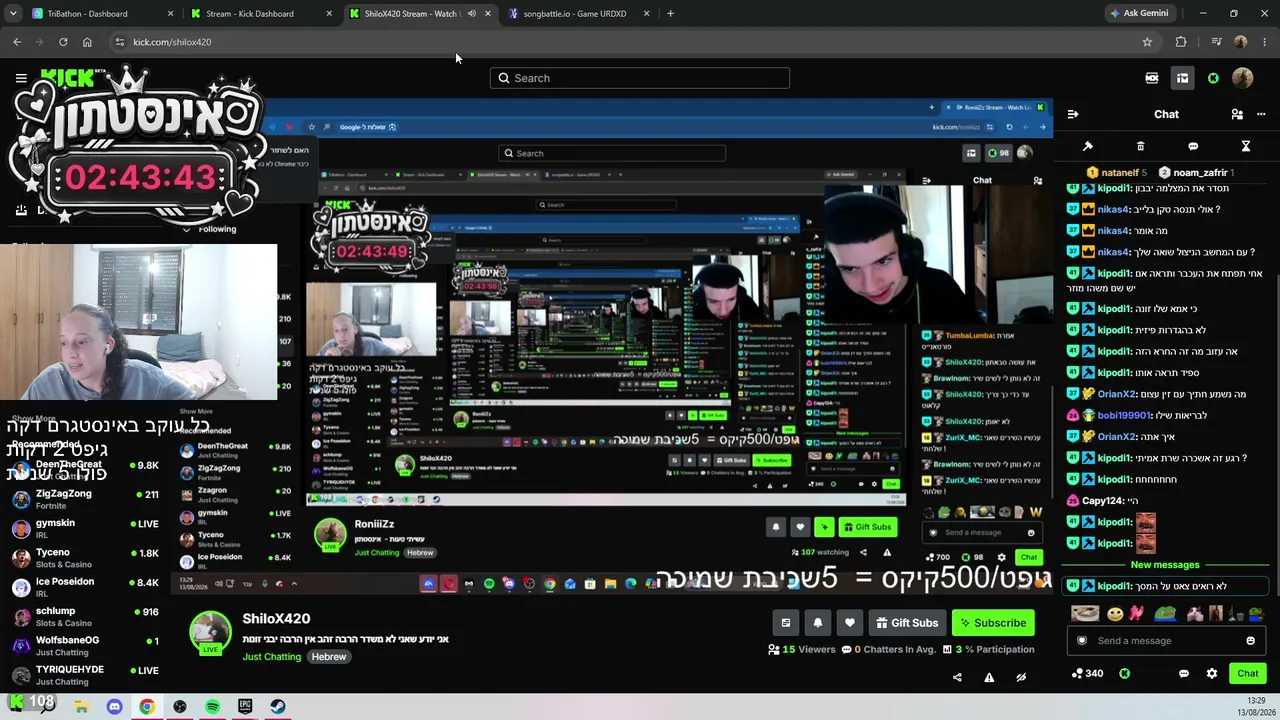
Task: Click the Subscribe button for ShiloX420
Action: 993,623
